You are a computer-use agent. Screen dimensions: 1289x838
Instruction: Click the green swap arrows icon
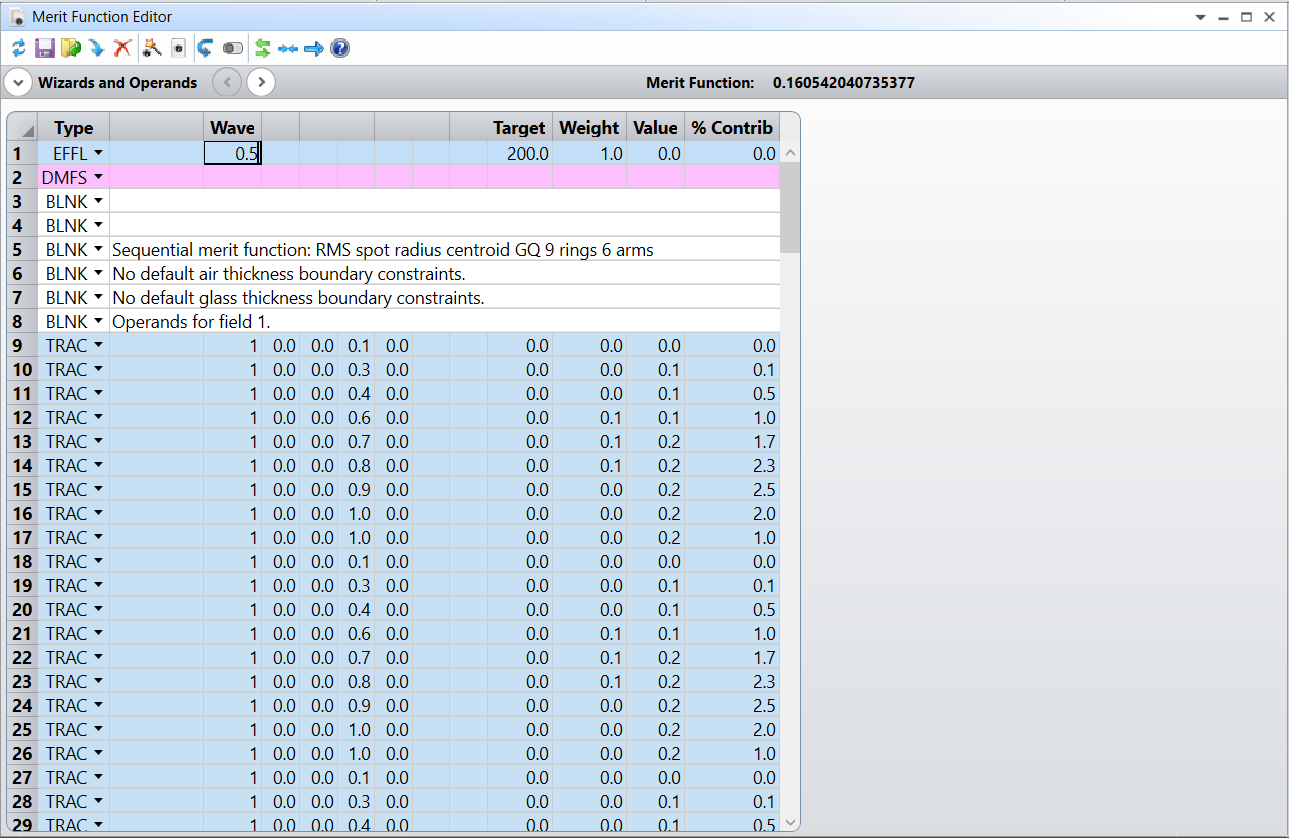[x=263, y=48]
